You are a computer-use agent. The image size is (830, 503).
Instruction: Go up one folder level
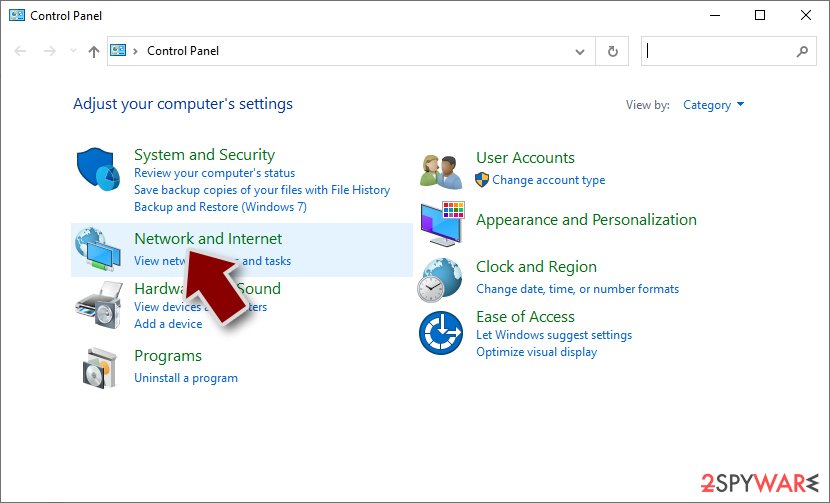click(94, 51)
